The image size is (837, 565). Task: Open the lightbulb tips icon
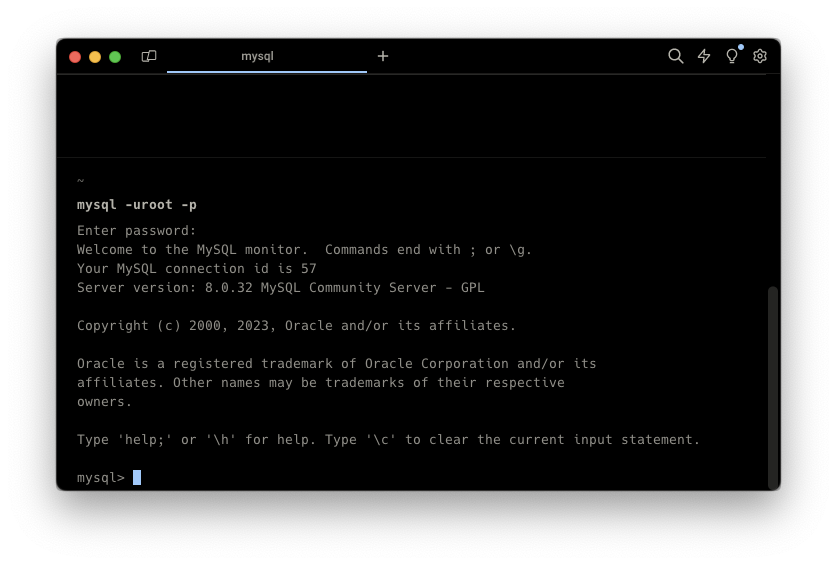click(732, 56)
